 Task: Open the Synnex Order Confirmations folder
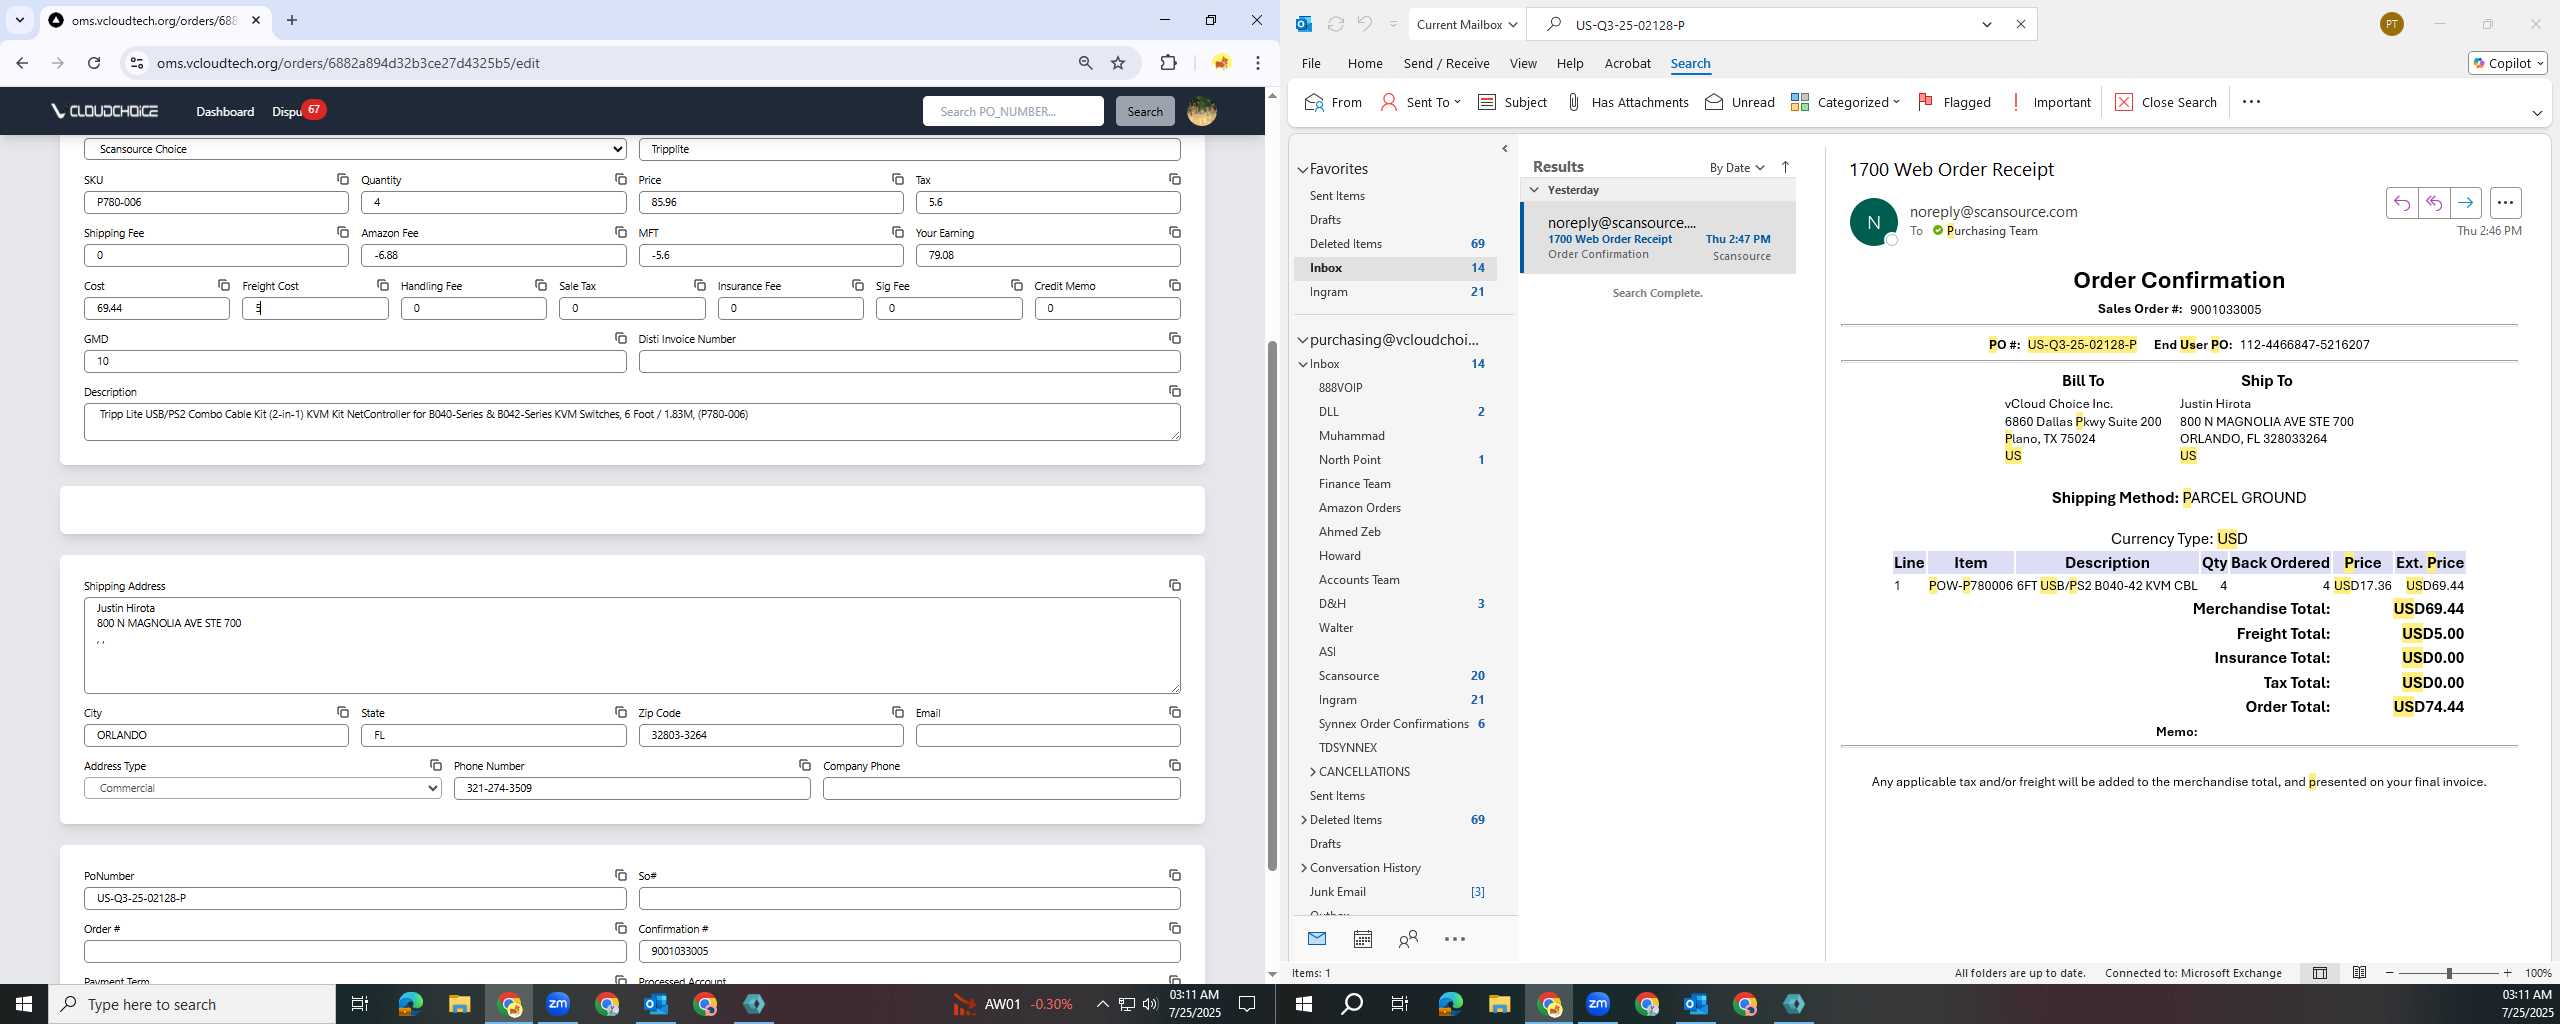[1393, 724]
